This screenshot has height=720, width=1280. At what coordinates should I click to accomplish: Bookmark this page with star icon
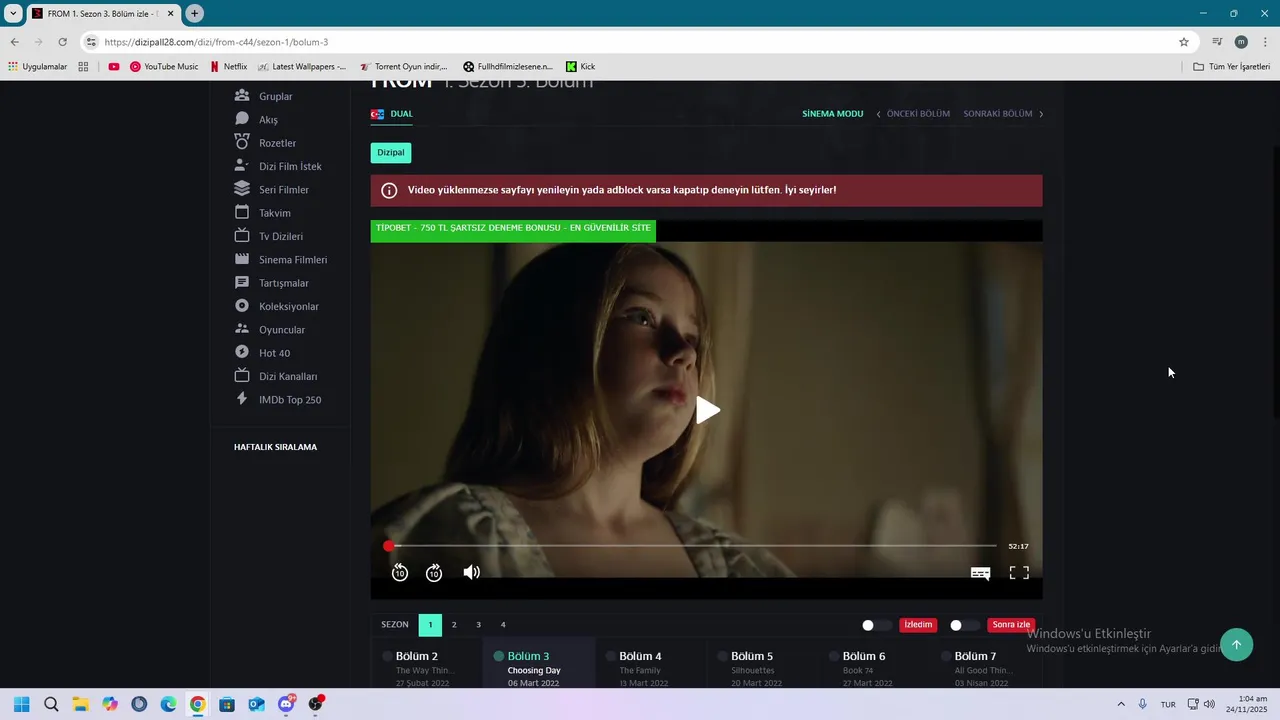tap(1184, 42)
